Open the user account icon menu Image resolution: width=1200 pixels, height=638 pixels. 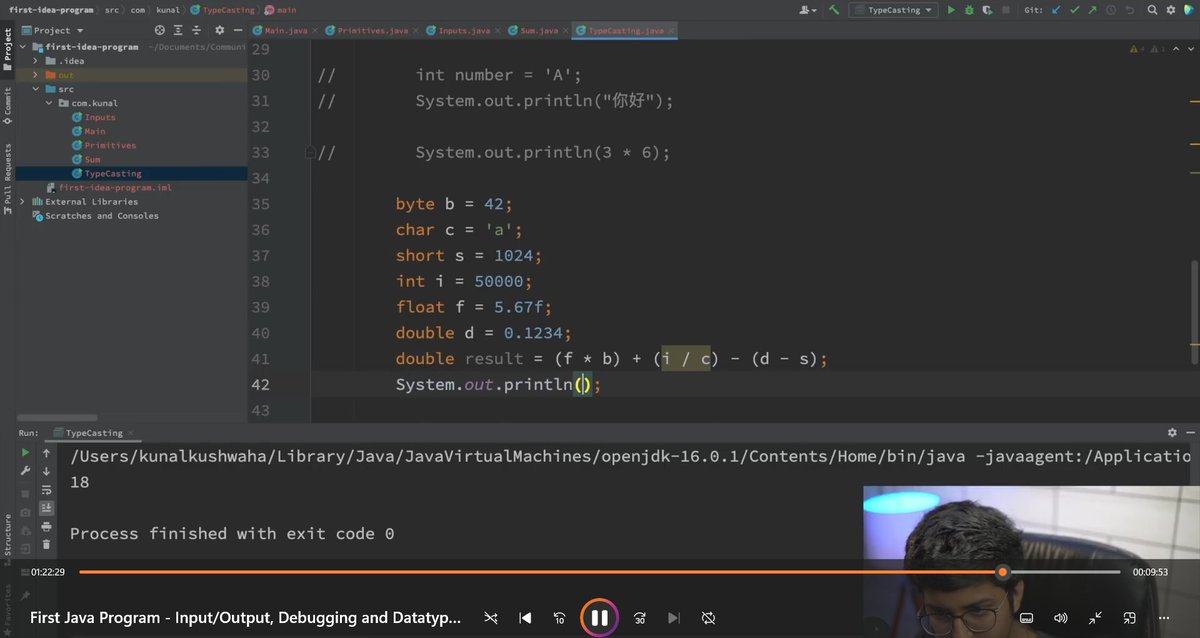click(808, 10)
